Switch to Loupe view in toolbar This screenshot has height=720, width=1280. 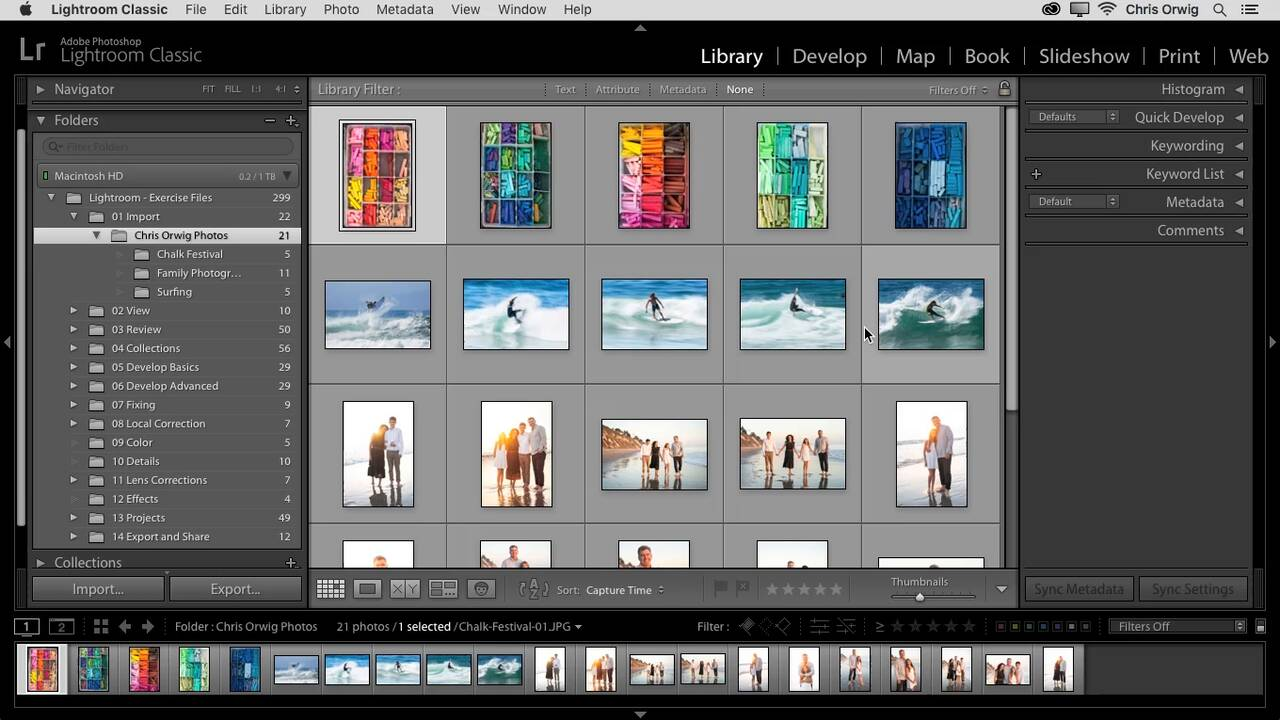(x=367, y=589)
